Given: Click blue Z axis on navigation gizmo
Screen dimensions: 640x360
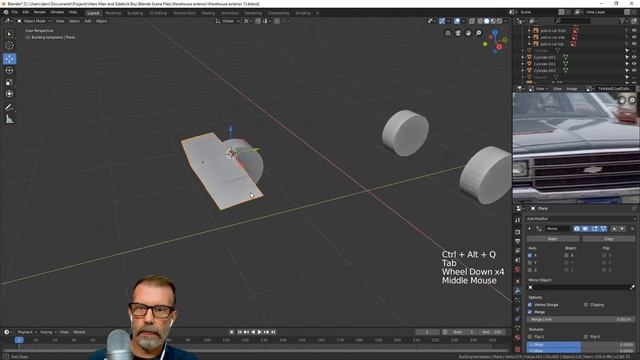Looking at the screenshot, I should click(495, 32).
